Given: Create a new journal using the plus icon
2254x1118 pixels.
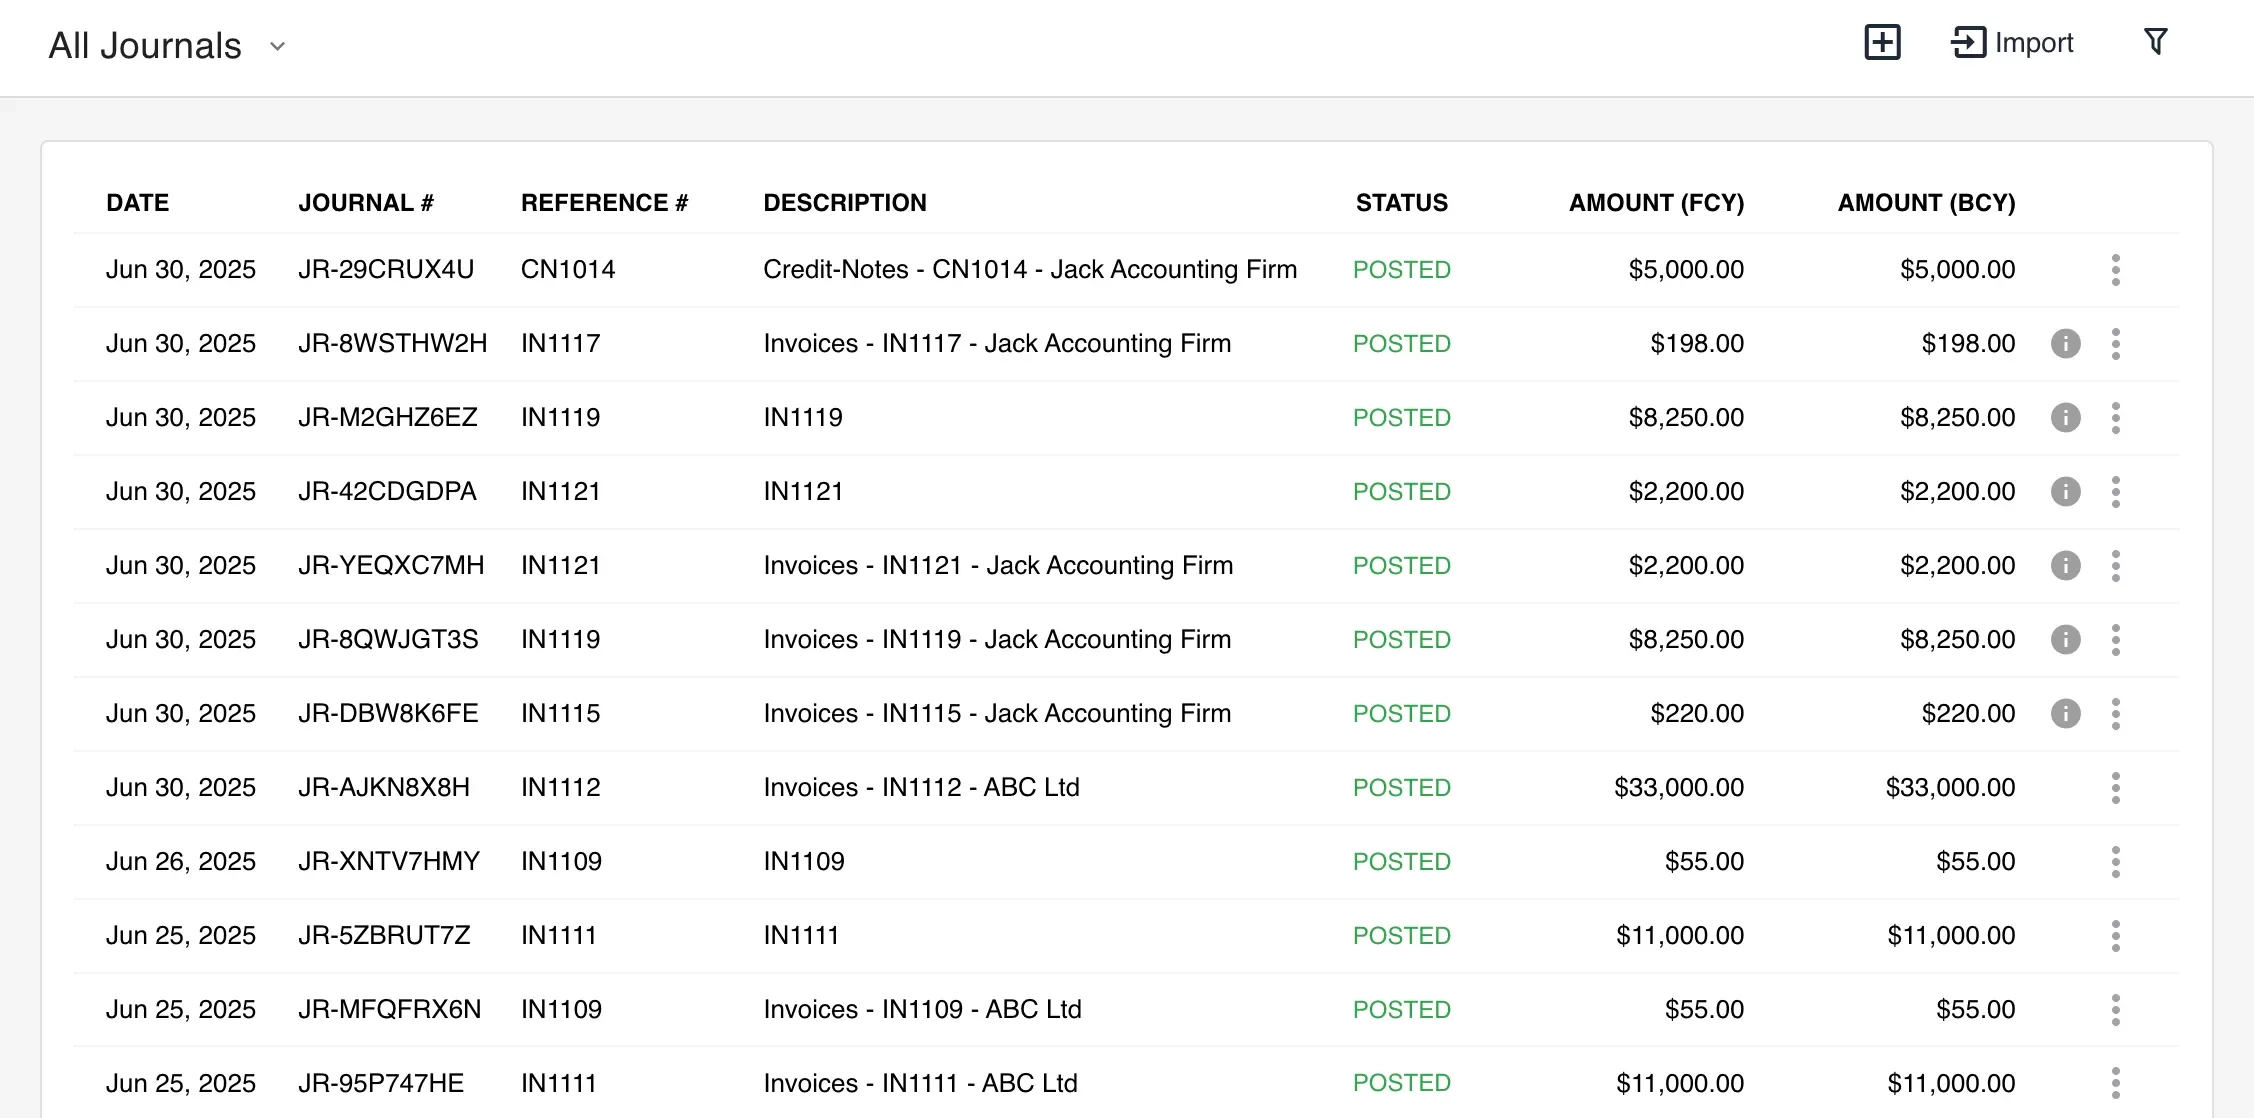Looking at the screenshot, I should coord(1884,43).
